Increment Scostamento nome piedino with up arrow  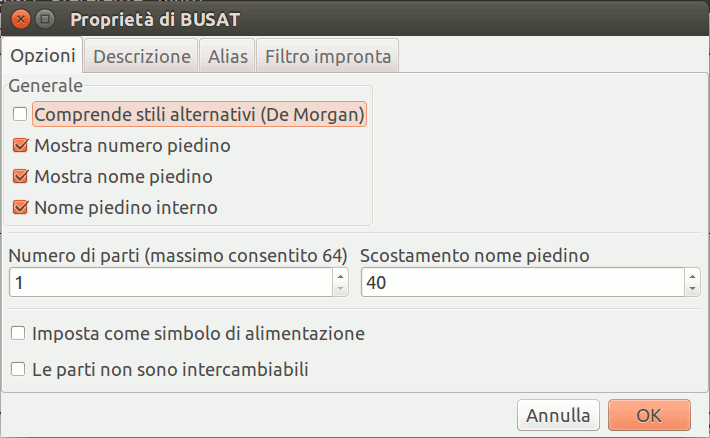click(x=693, y=277)
